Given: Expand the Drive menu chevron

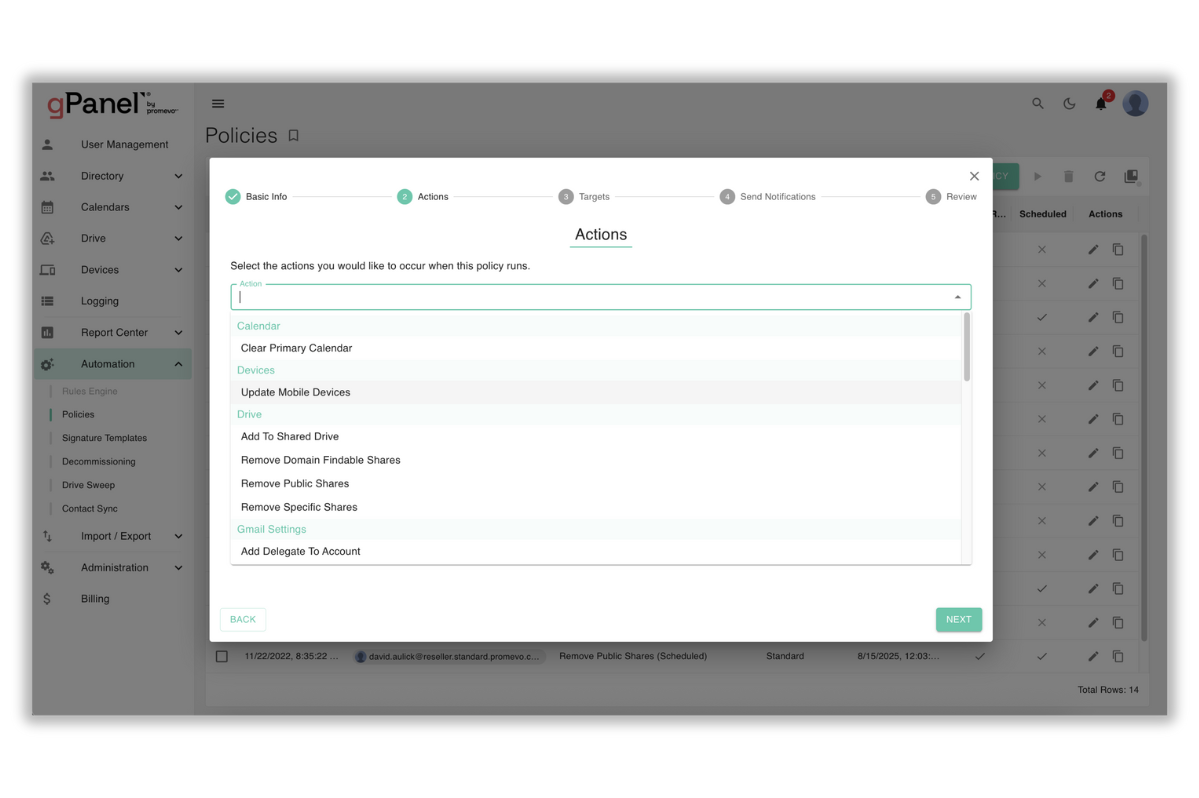Looking at the screenshot, I should (178, 238).
